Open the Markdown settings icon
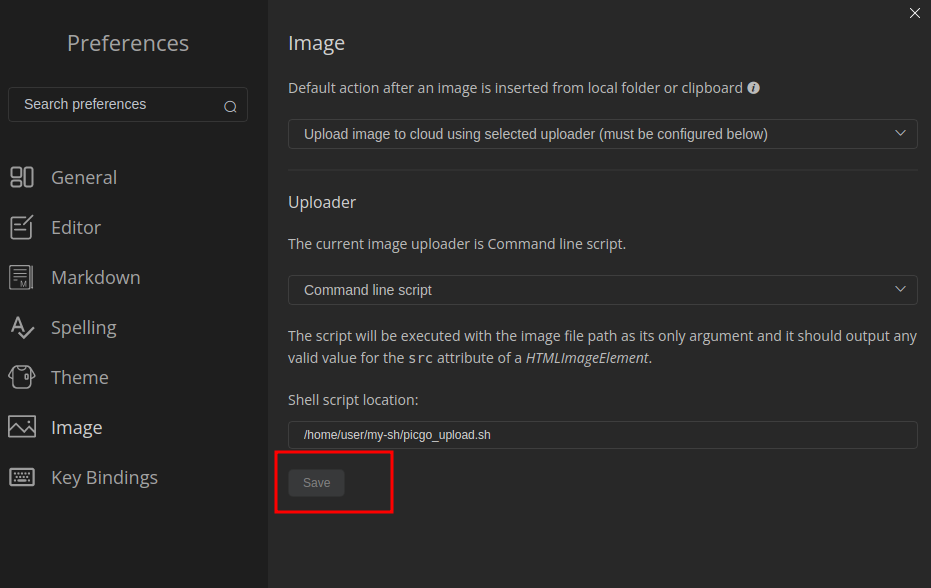The height and width of the screenshot is (588, 931). [22, 277]
